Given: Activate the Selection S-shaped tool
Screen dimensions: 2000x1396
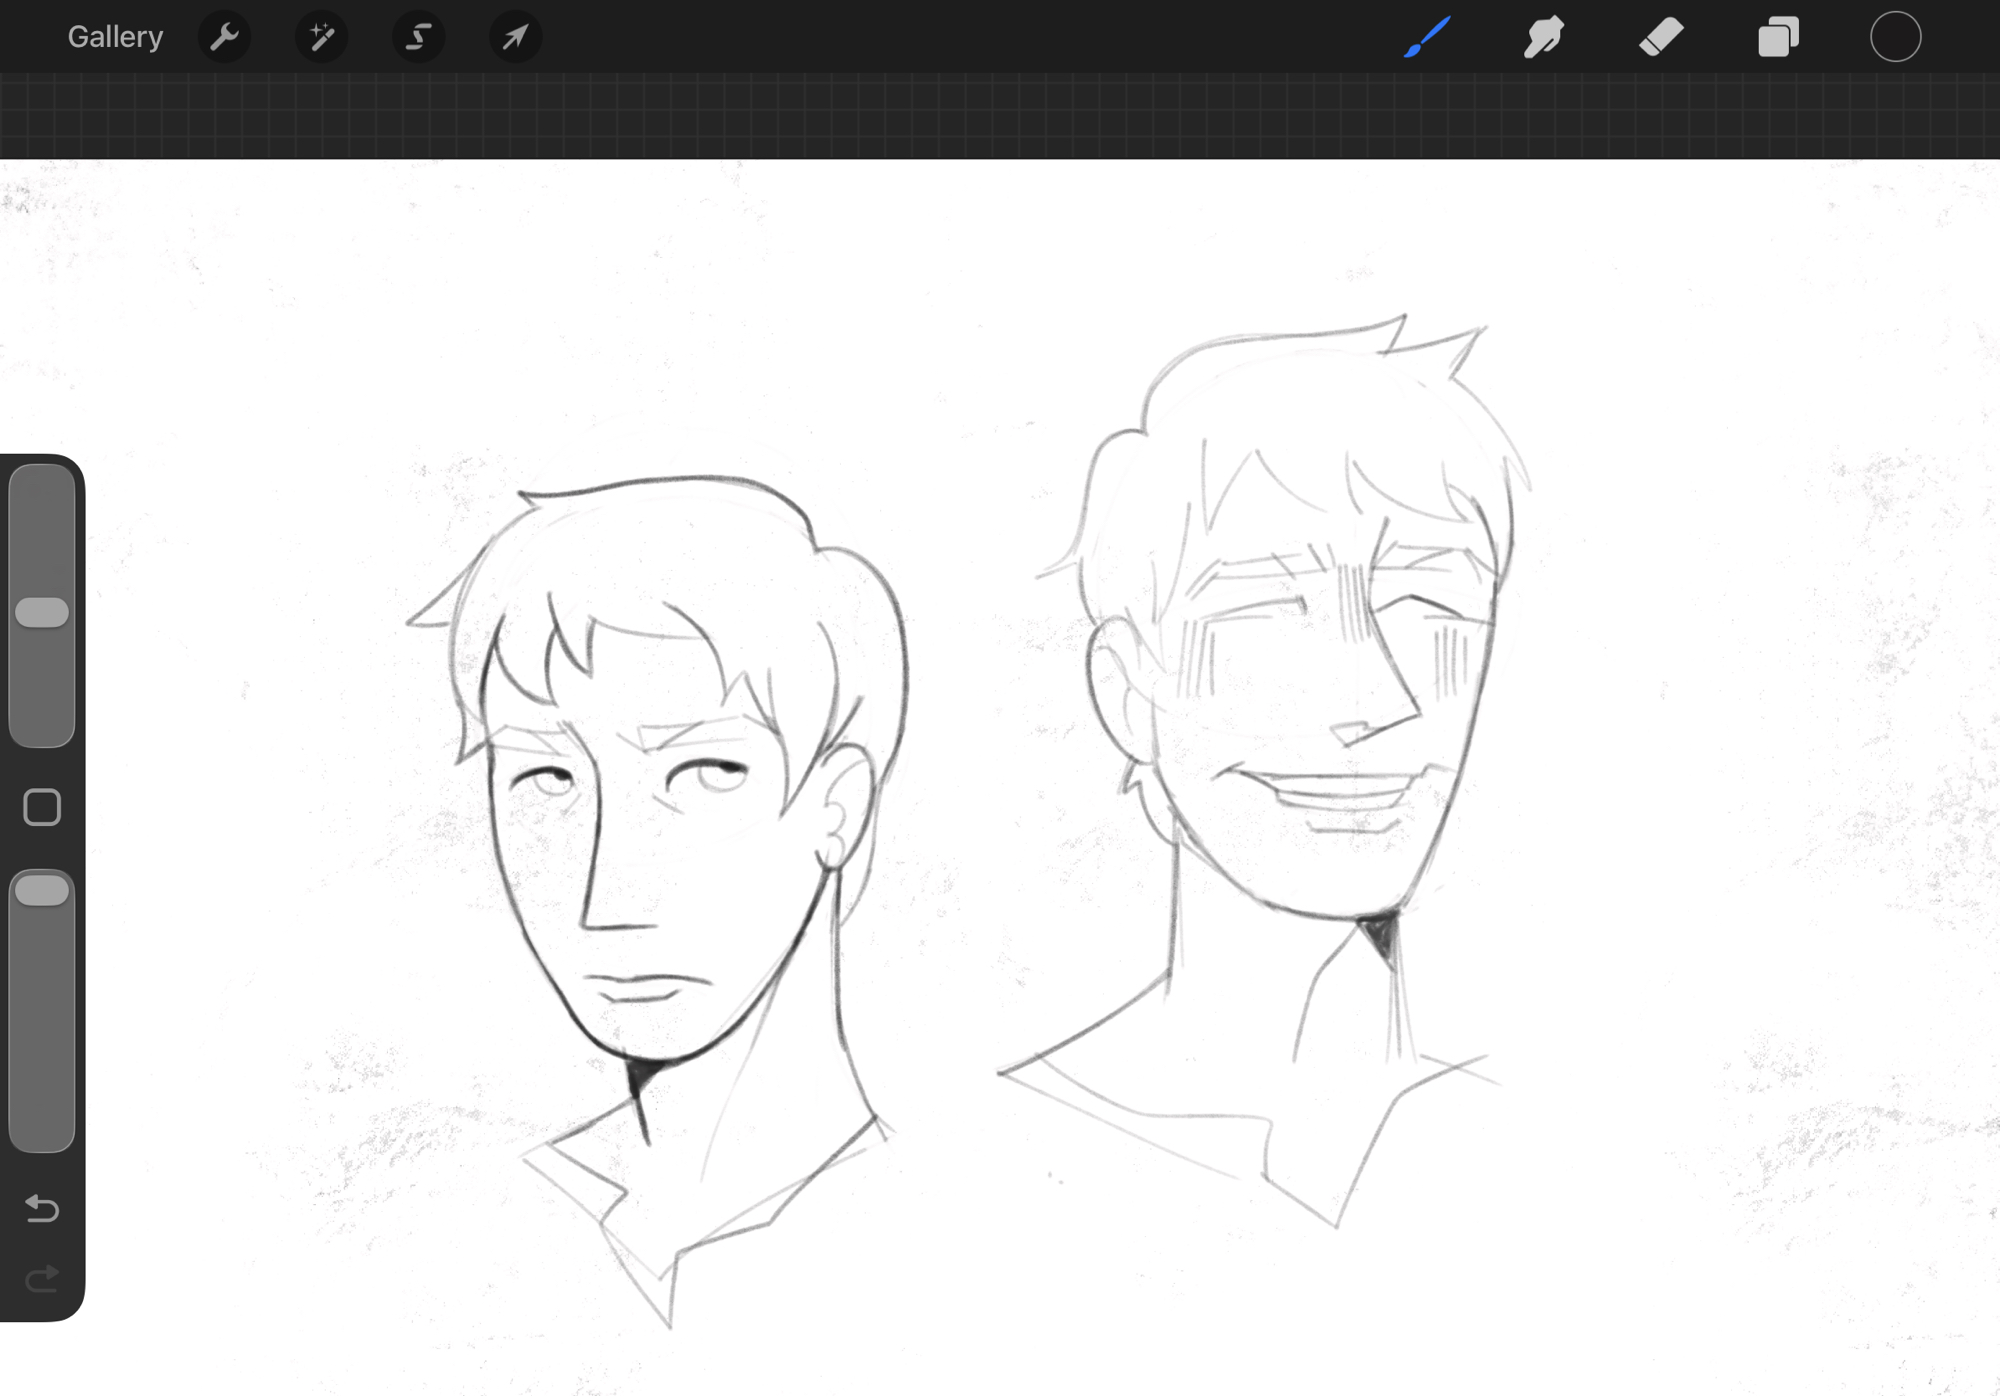Looking at the screenshot, I should (418, 37).
